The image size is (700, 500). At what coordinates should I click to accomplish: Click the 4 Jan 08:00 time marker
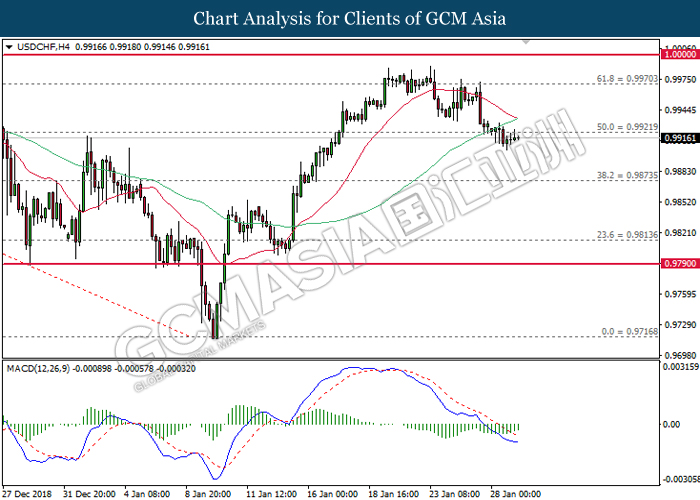pos(147,494)
